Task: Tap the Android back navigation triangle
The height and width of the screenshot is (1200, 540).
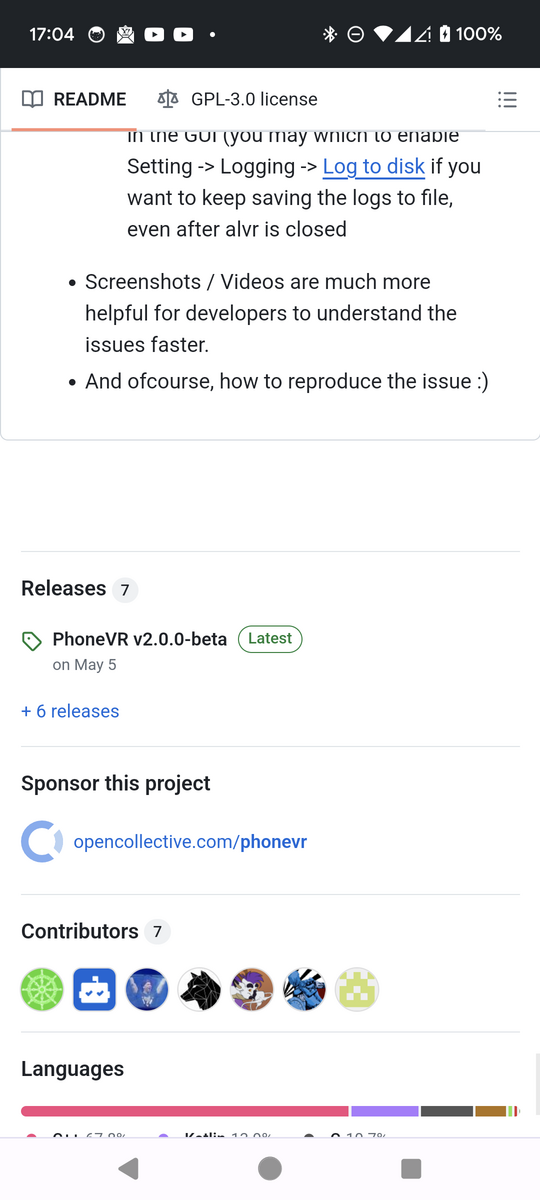Action: point(128,1168)
